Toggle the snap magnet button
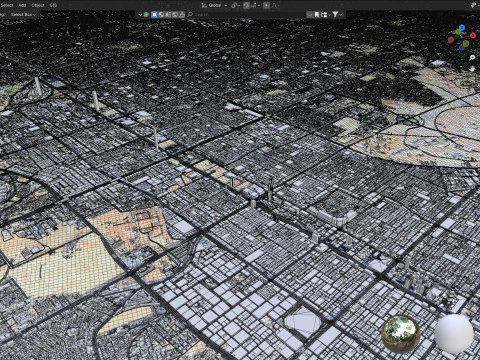Image resolution: width=480 pixels, height=360 pixels. (246, 5)
